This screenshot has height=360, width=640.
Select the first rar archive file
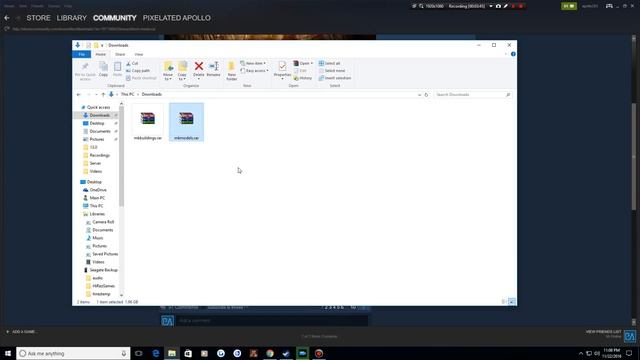[148, 122]
